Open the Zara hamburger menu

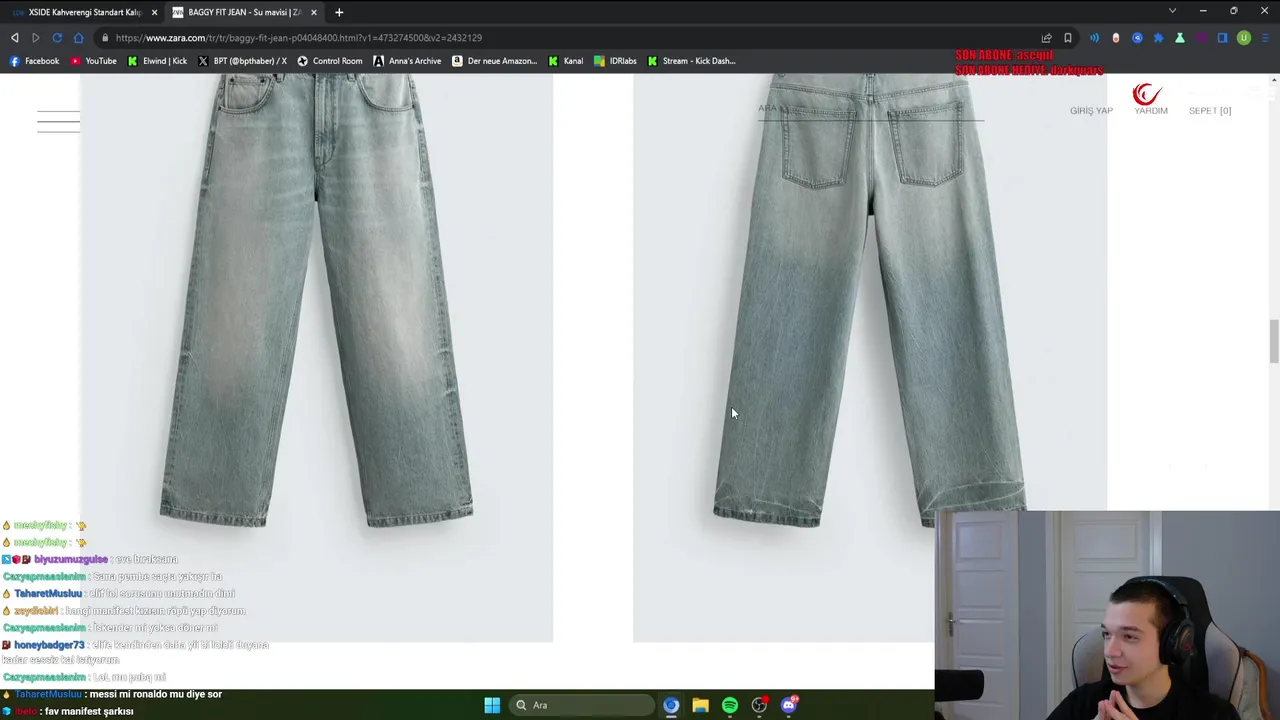(x=58, y=122)
